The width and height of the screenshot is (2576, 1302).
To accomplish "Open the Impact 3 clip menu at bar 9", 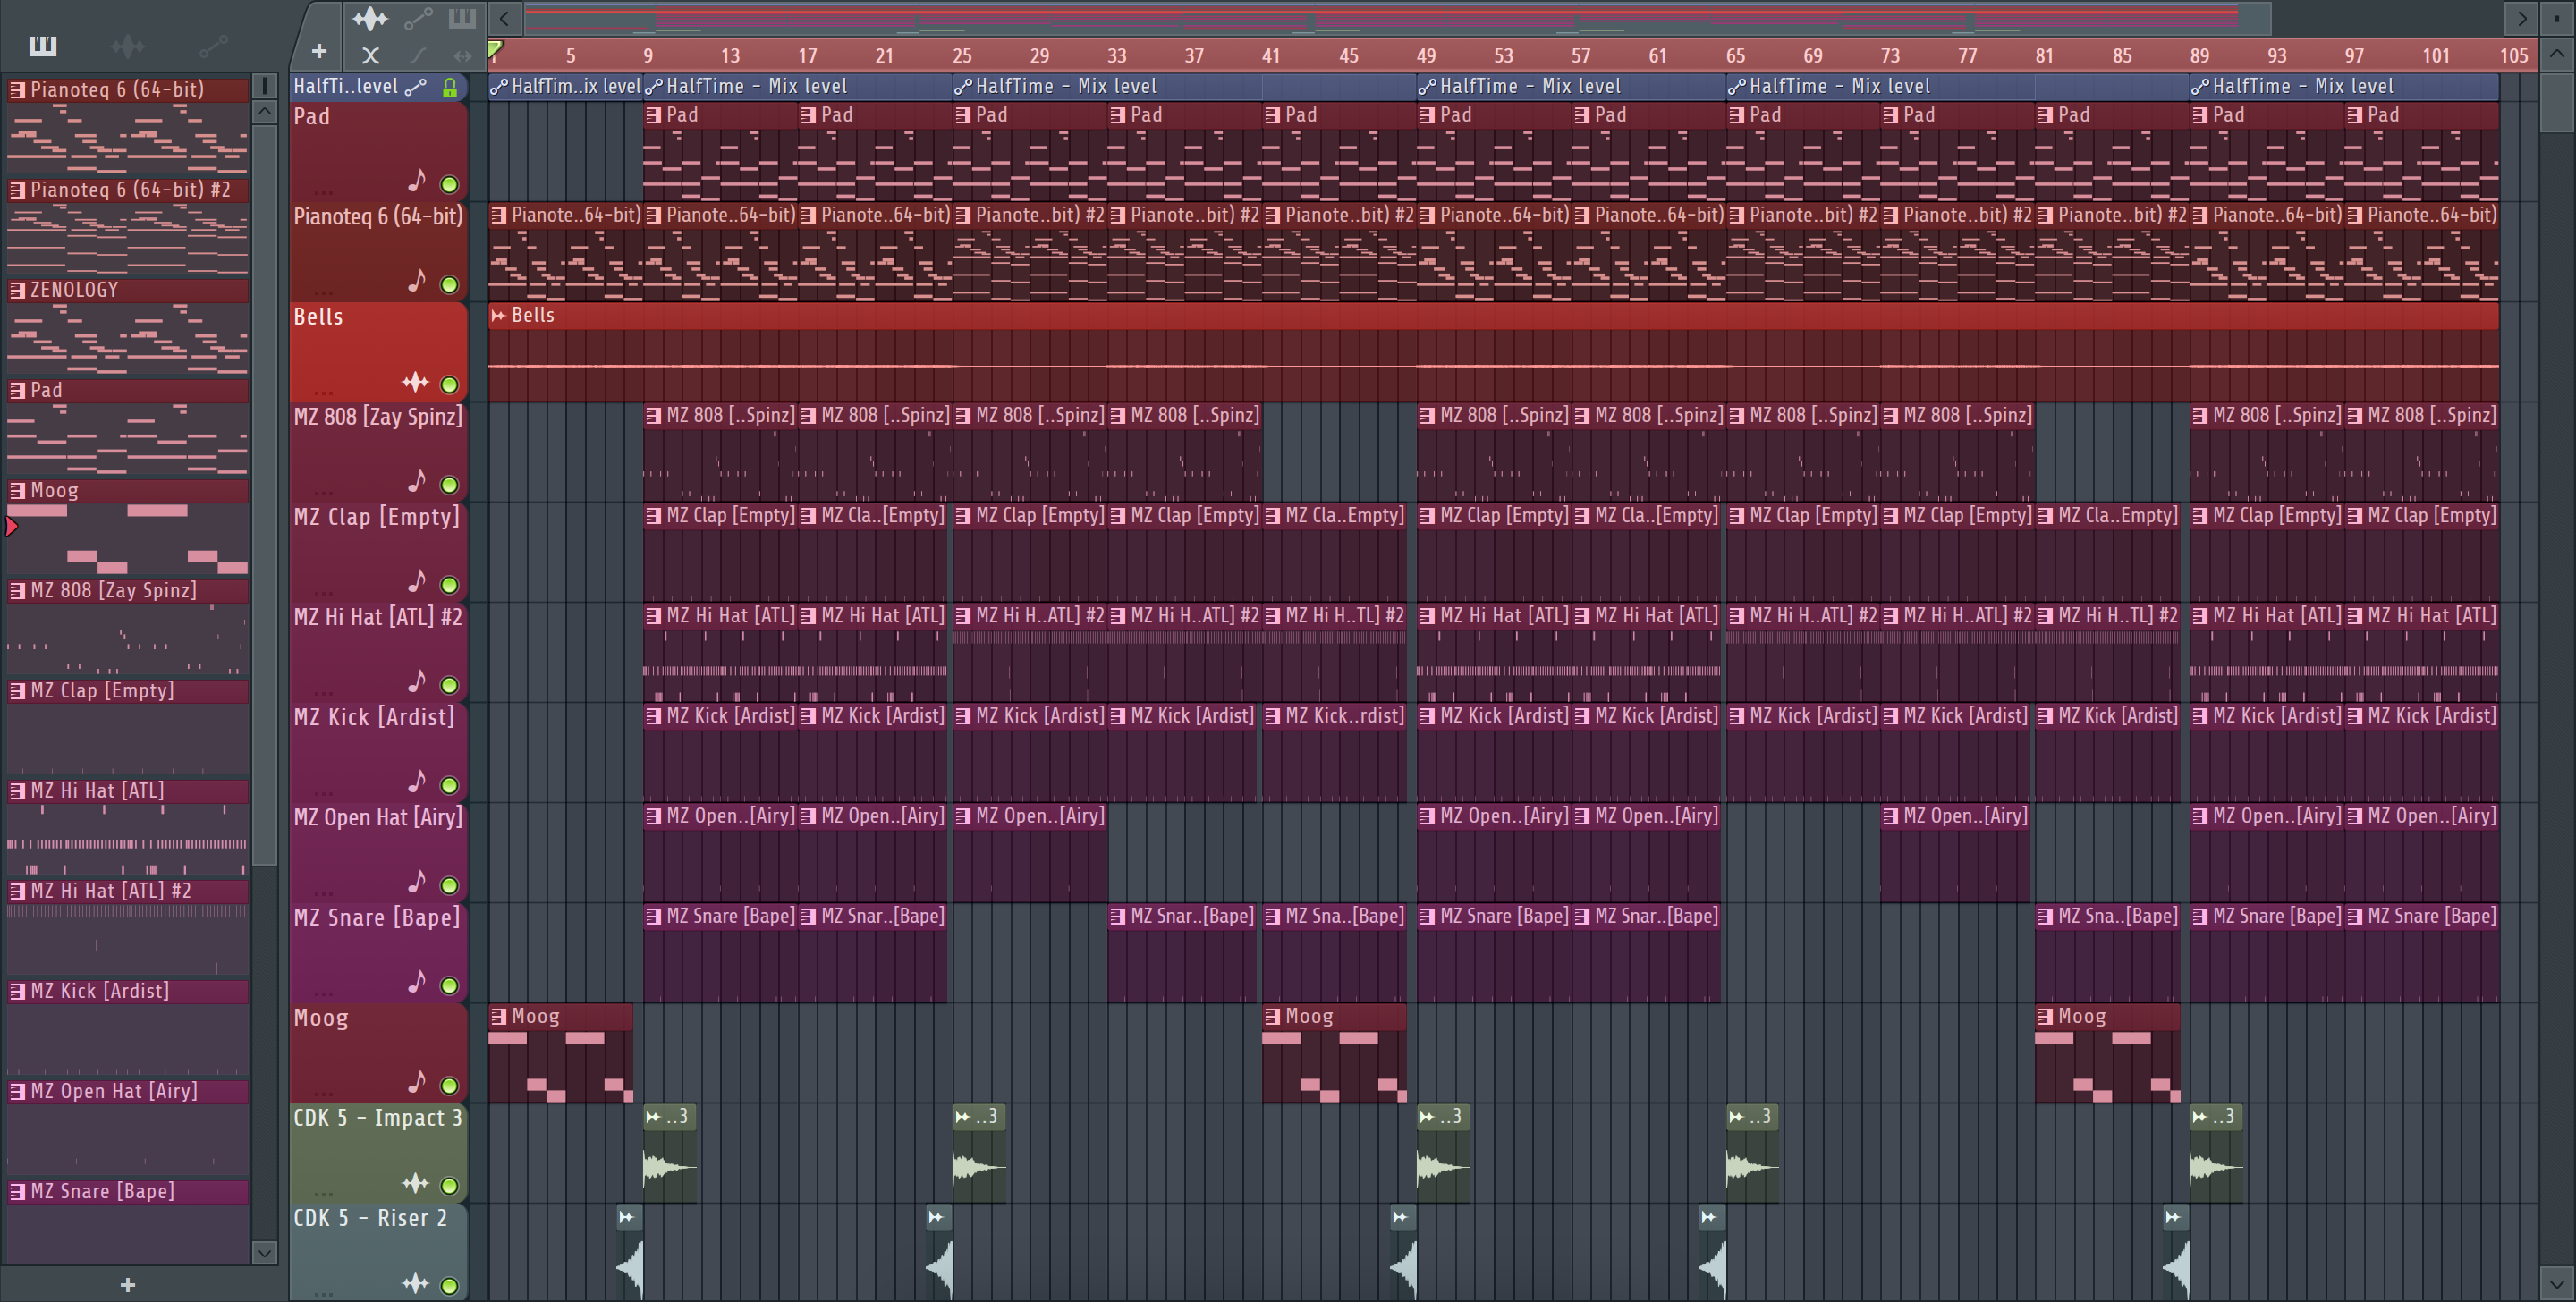I will pos(653,1116).
